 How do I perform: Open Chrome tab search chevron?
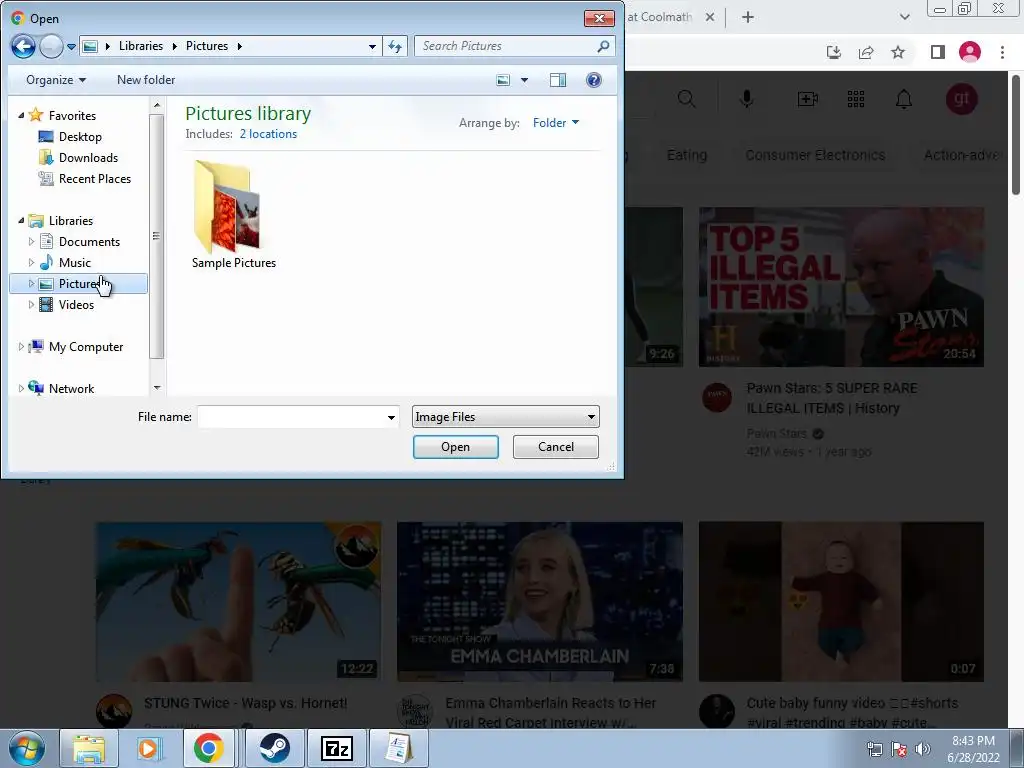(904, 17)
